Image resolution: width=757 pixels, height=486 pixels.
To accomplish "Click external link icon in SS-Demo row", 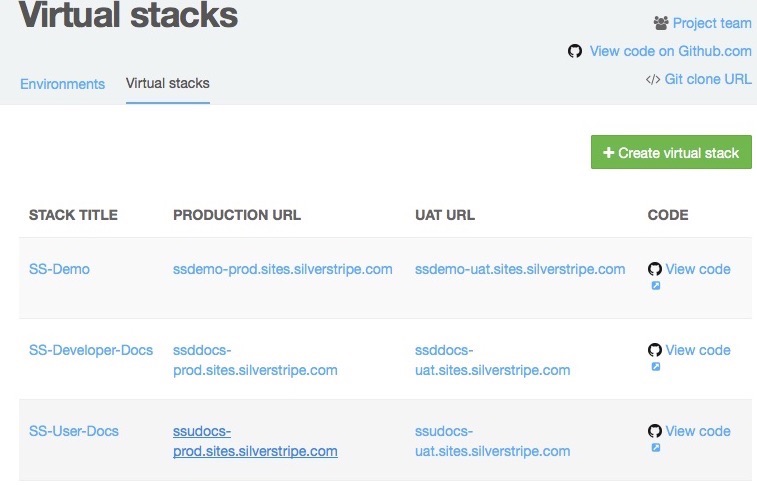I will click(656, 286).
